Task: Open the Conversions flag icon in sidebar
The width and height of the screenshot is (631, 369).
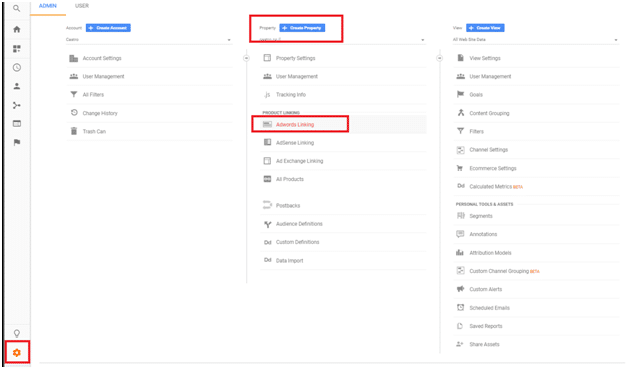Action: click(x=16, y=142)
